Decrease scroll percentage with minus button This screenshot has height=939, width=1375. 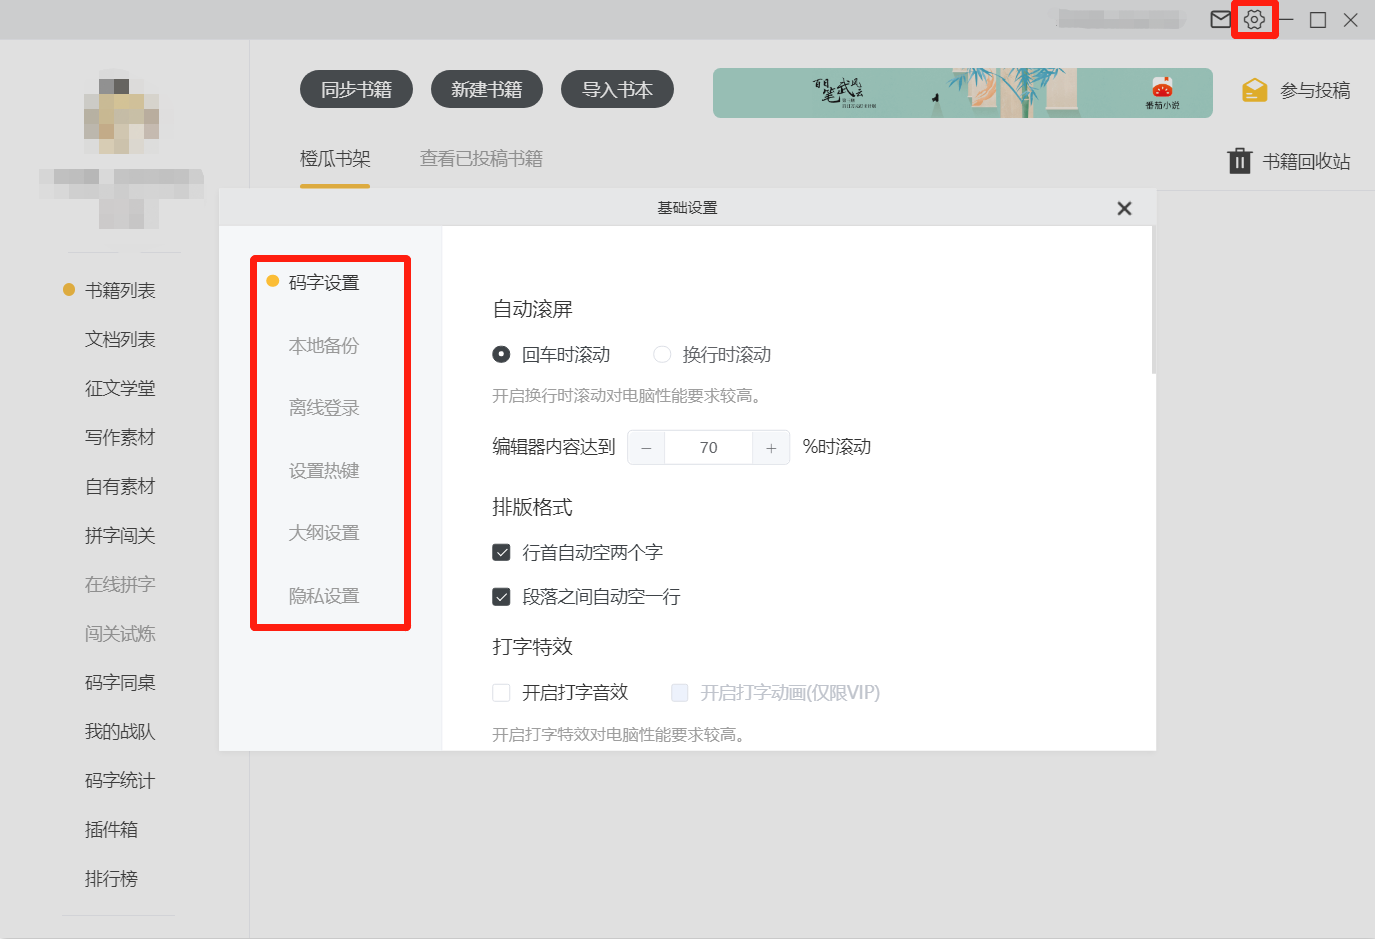(646, 448)
